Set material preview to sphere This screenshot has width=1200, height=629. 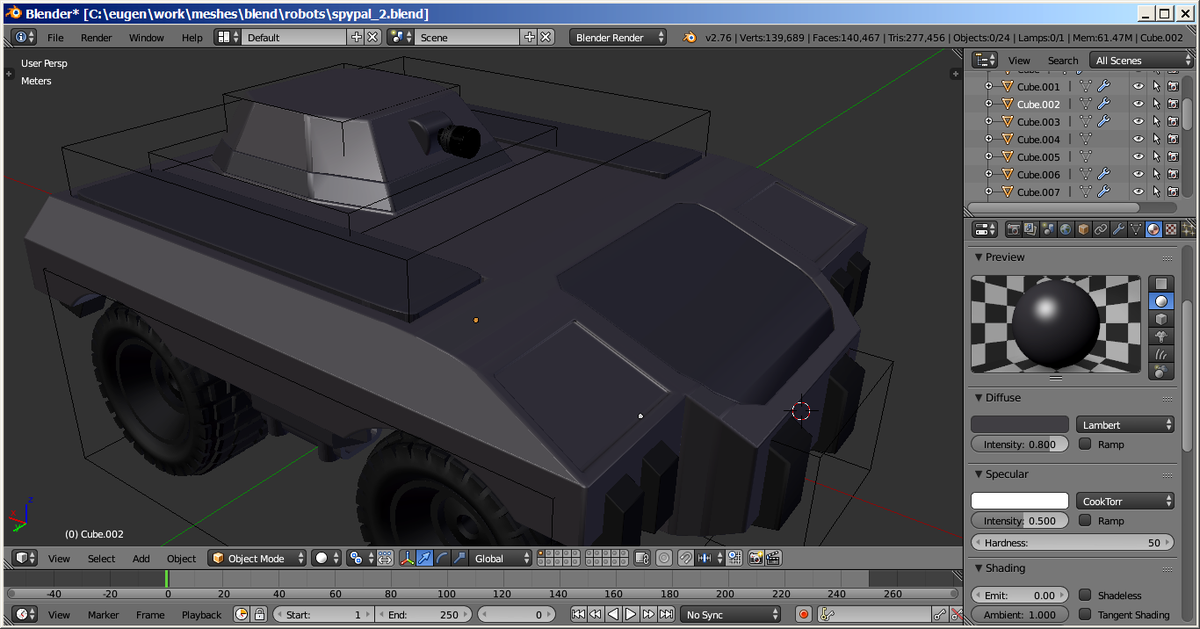point(1161,301)
